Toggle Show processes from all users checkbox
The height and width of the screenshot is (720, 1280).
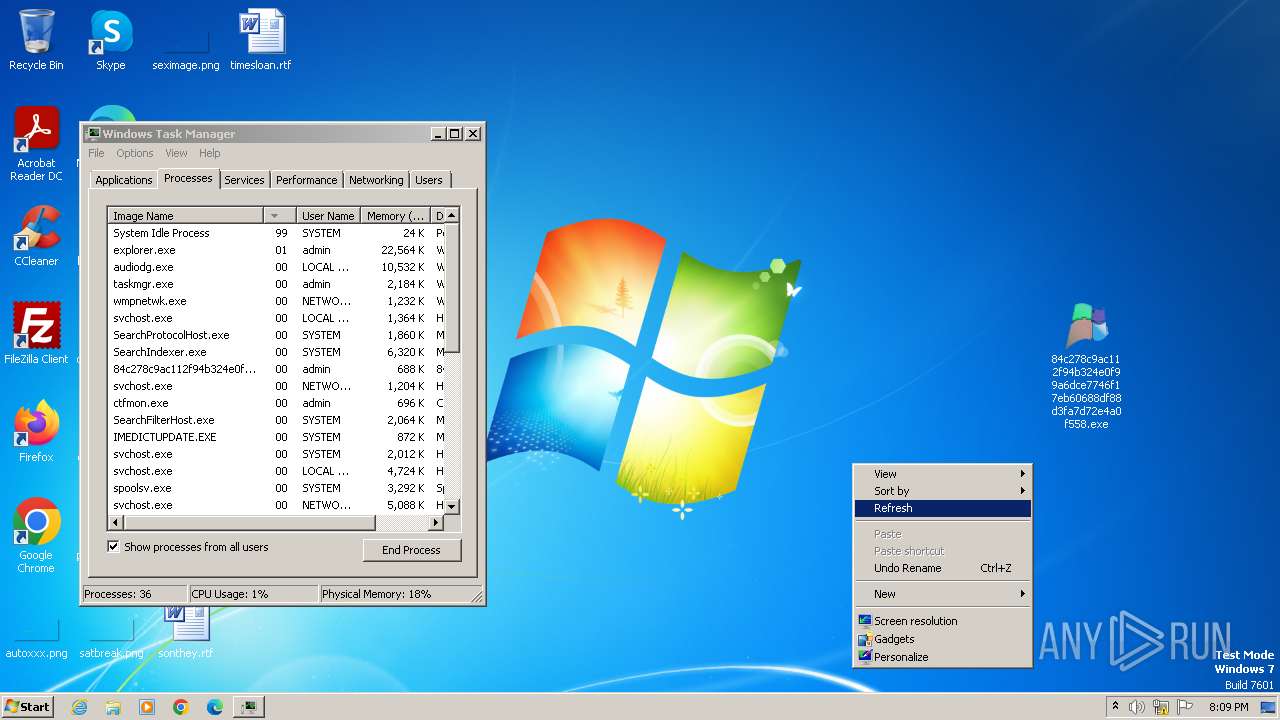point(113,547)
